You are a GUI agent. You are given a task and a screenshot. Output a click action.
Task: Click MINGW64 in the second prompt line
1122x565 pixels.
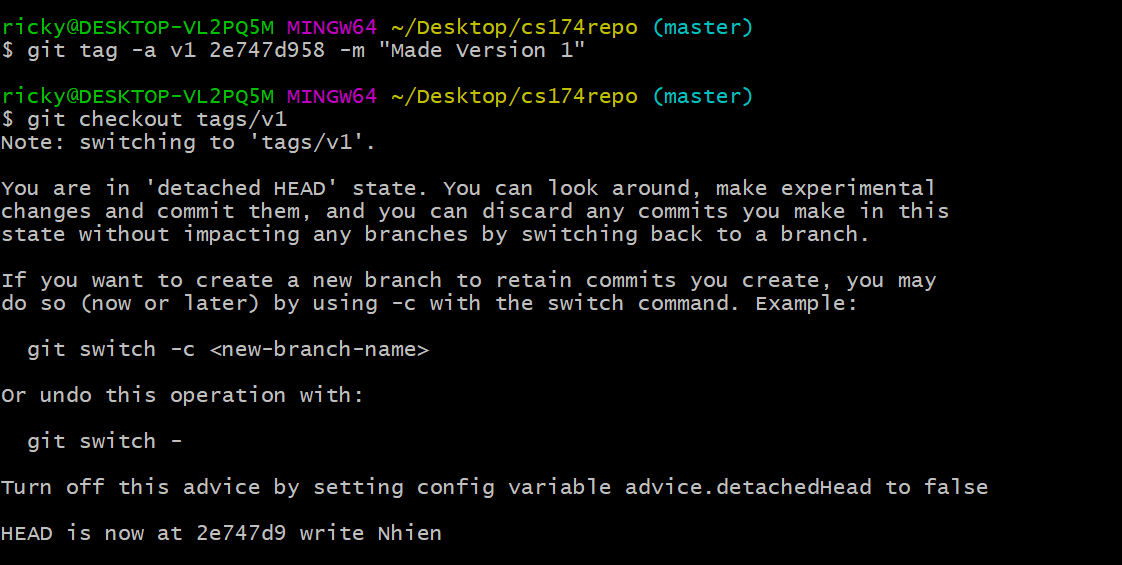(331, 96)
